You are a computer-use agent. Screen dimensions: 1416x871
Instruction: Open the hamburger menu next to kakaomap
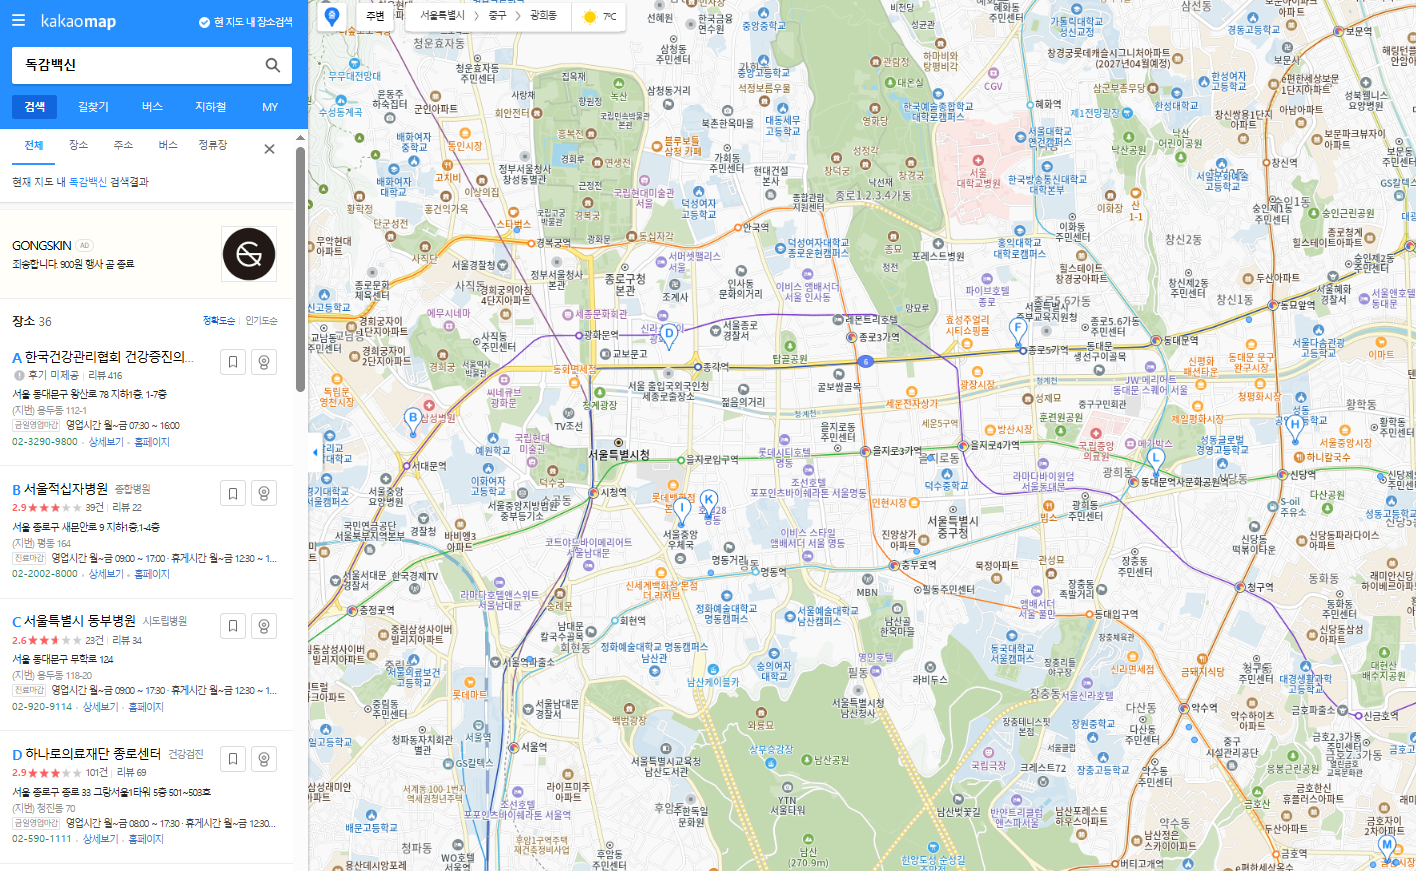18,20
